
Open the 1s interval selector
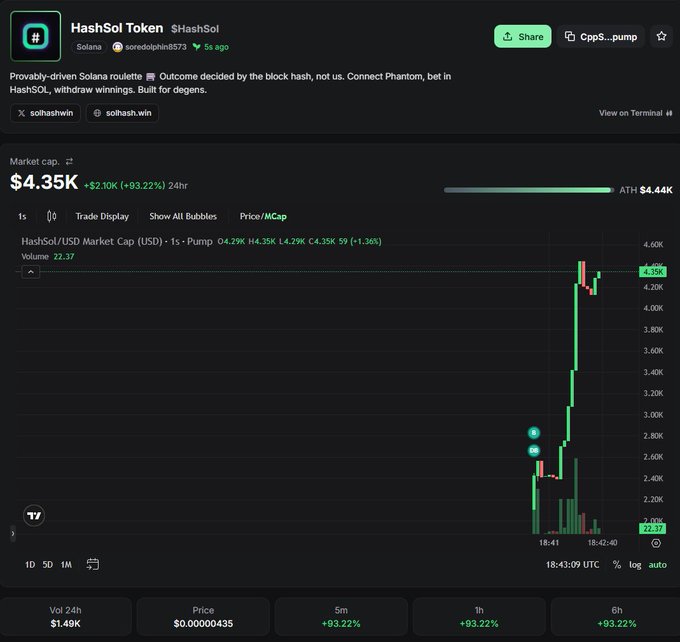click(22, 216)
